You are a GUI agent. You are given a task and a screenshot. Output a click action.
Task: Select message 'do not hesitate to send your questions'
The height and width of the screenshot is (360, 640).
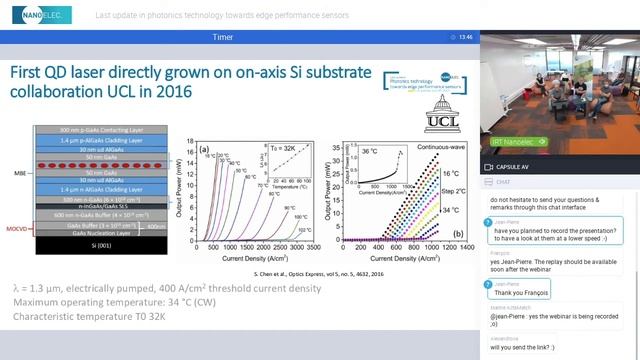pyautogui.click(x=555, y=203)
